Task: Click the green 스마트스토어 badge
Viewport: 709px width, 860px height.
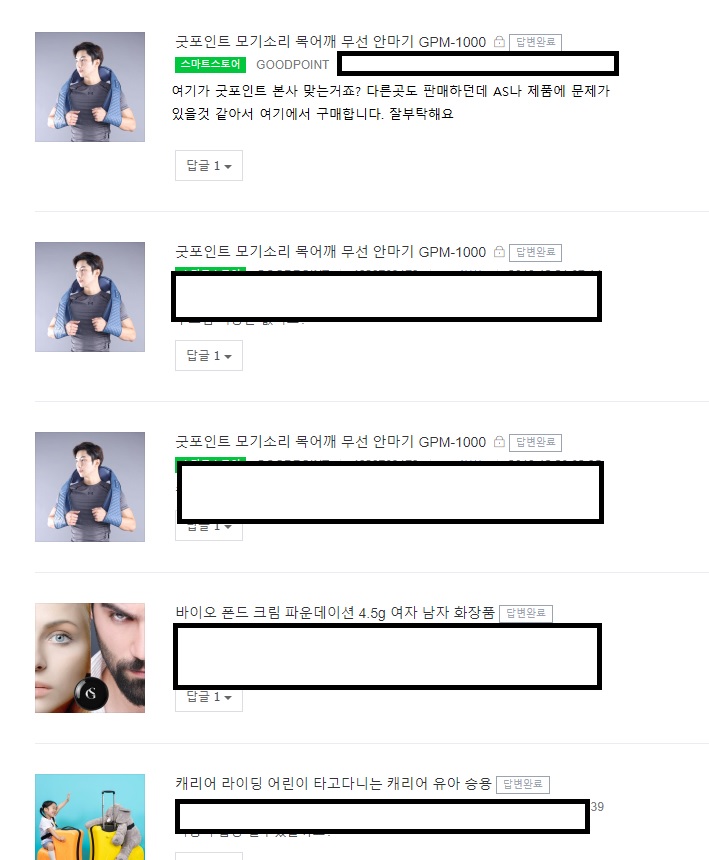Action: 211,64
